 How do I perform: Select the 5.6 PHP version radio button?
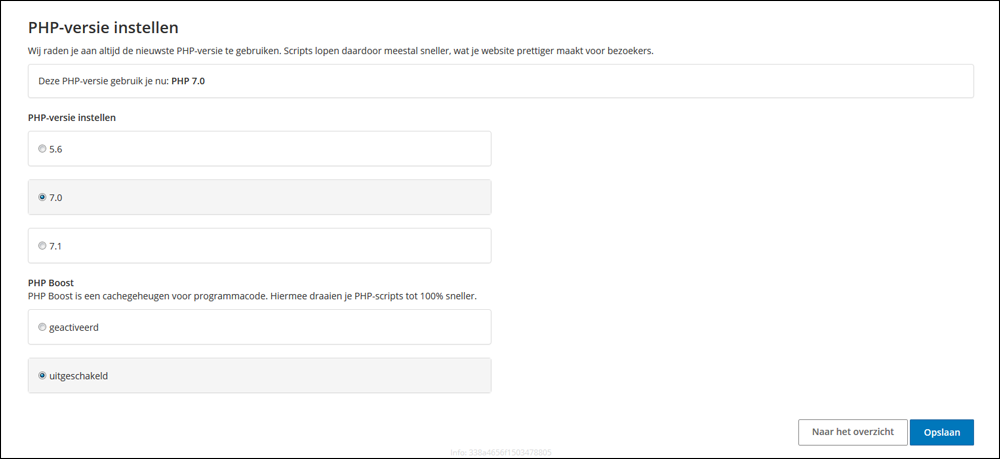coord(42,149)
